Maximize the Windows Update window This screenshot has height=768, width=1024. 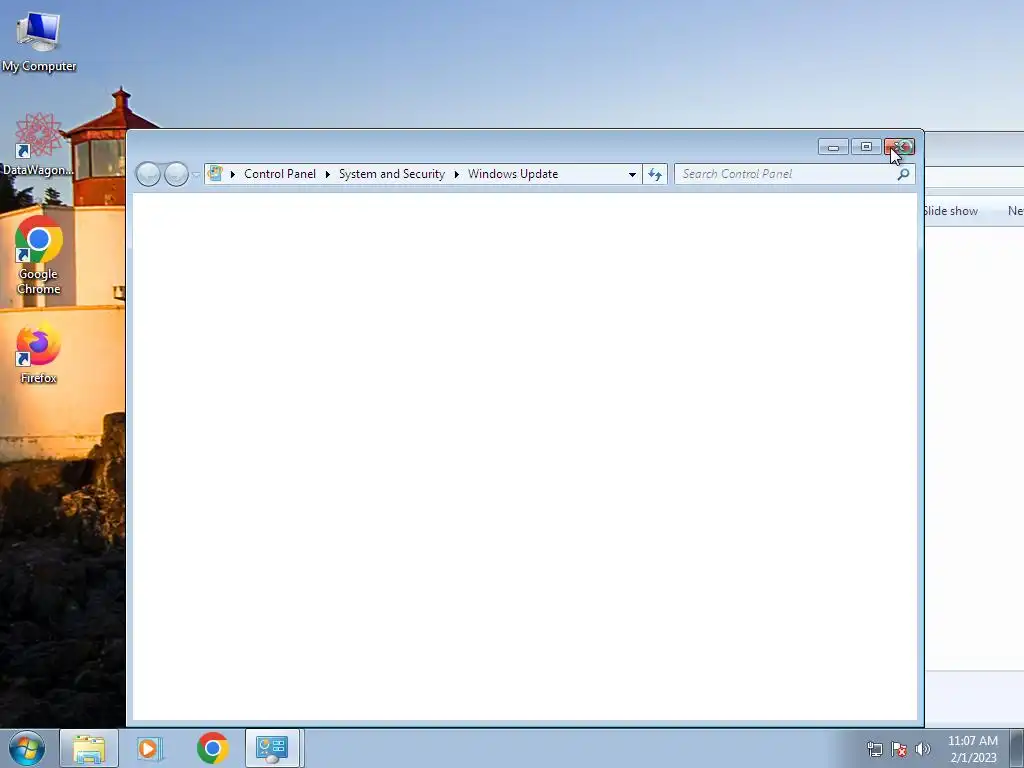tap(866, 147)
